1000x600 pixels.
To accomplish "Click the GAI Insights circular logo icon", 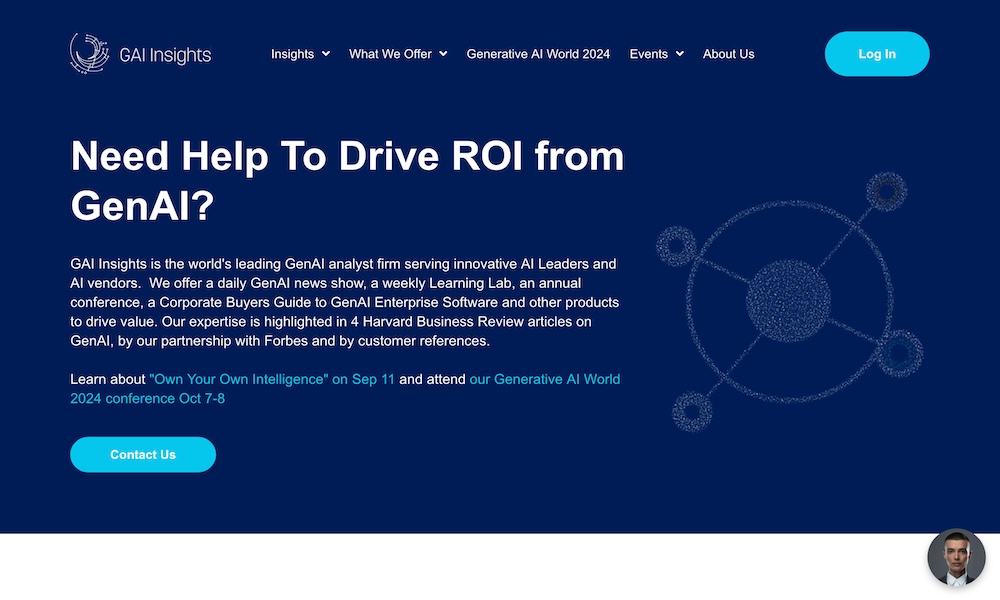I will tap(89, 53).
